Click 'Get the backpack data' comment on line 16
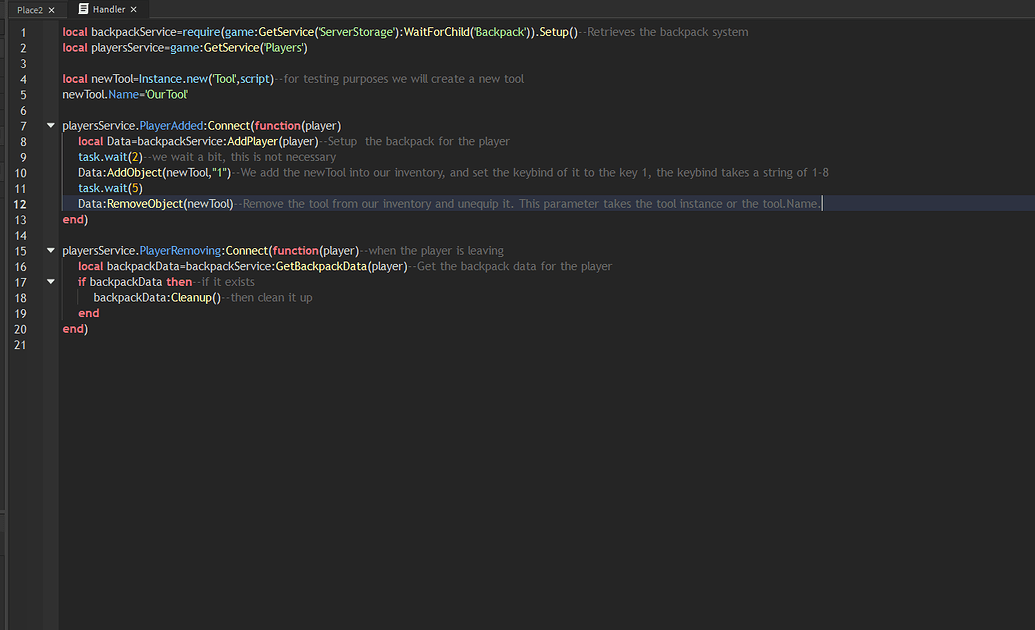1035x630 pixels. click(x=477, y=266)
